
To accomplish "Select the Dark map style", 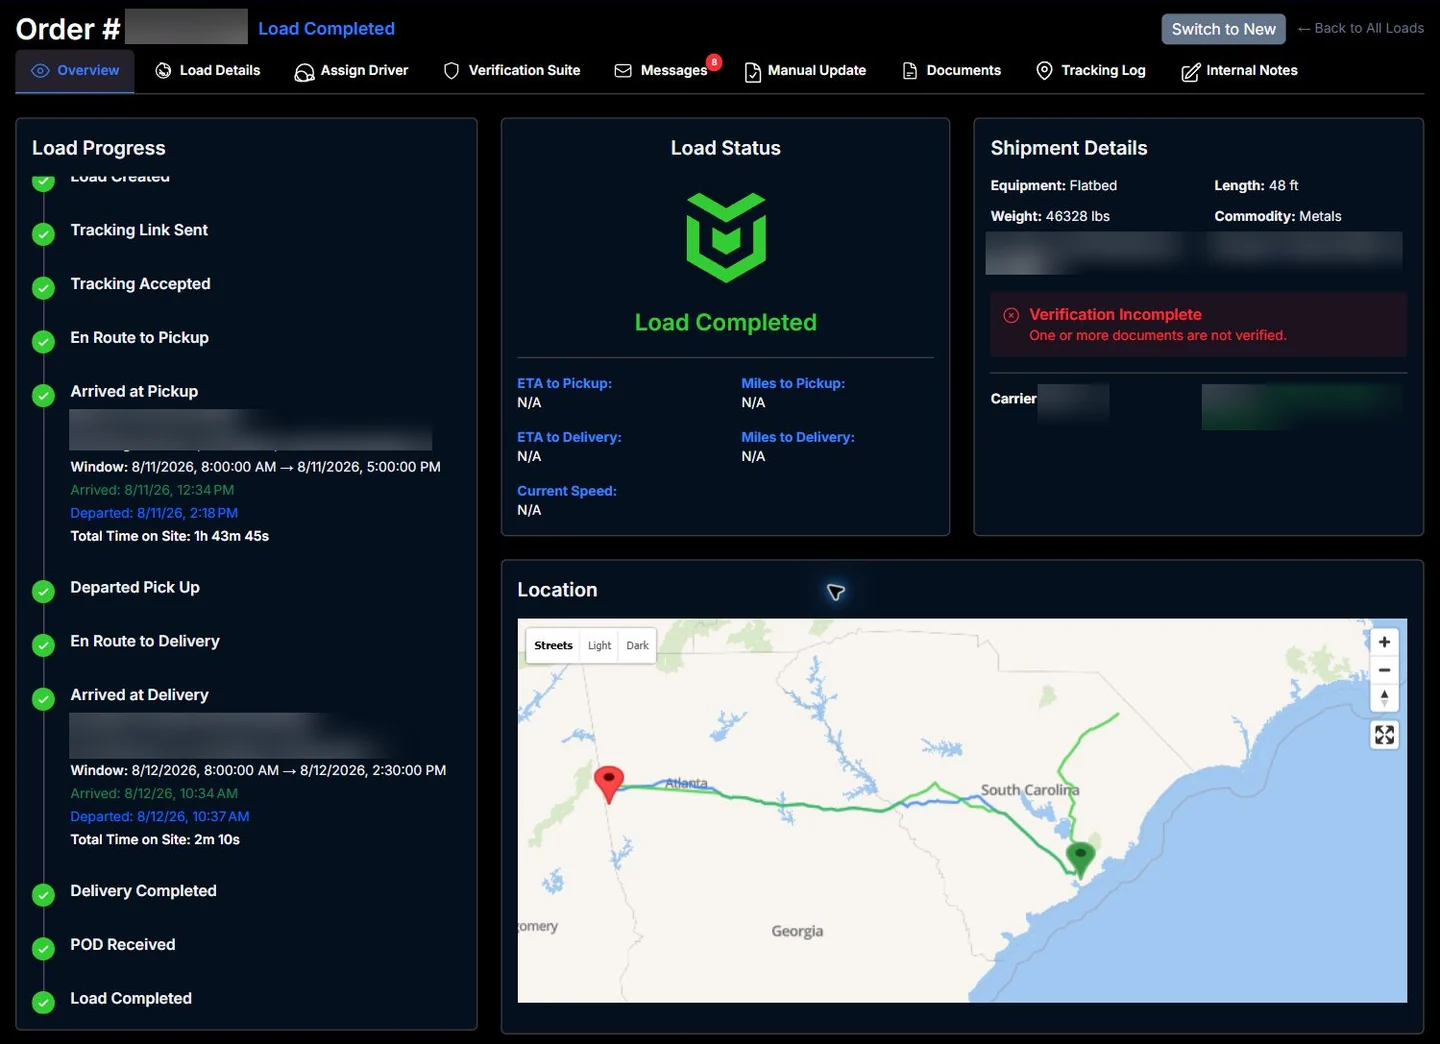I will (637, 646).
